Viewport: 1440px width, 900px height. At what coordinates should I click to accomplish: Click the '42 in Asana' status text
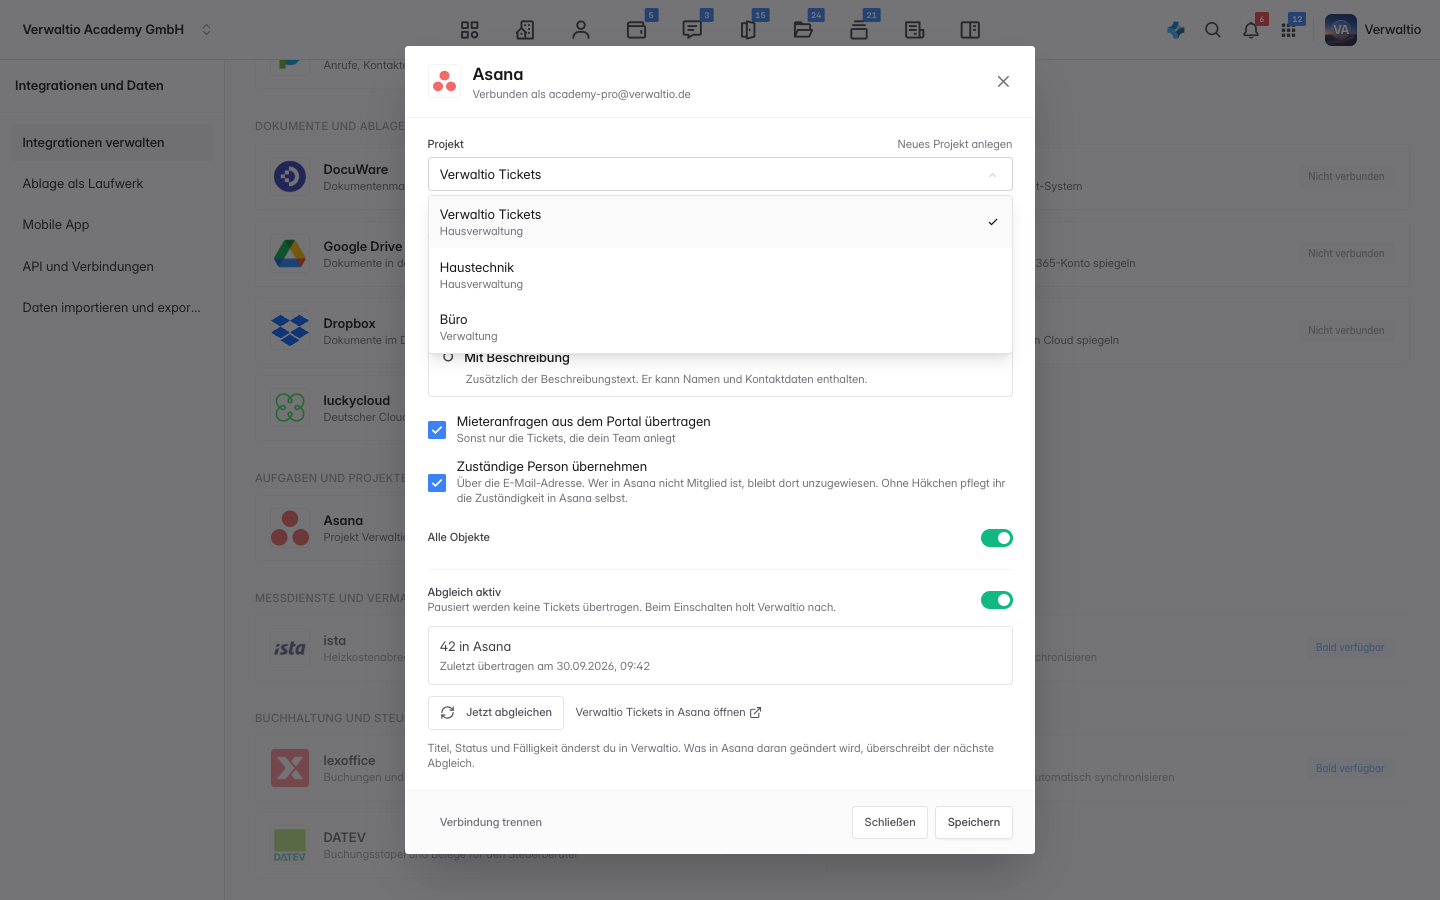pyautogui.click(x=475, y=647)
